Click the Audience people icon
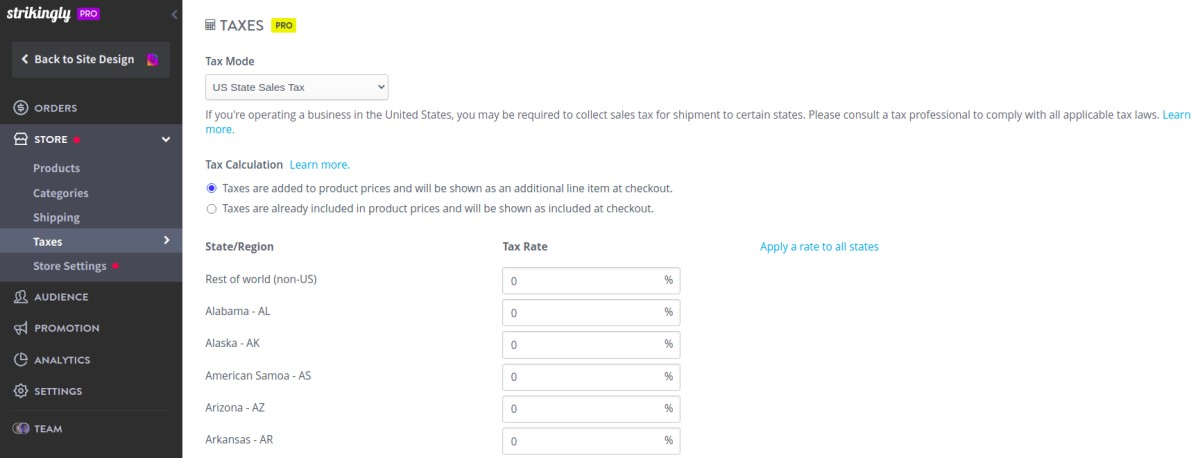1200x458 pixels. pyautogui.click(x=20, y=297)
